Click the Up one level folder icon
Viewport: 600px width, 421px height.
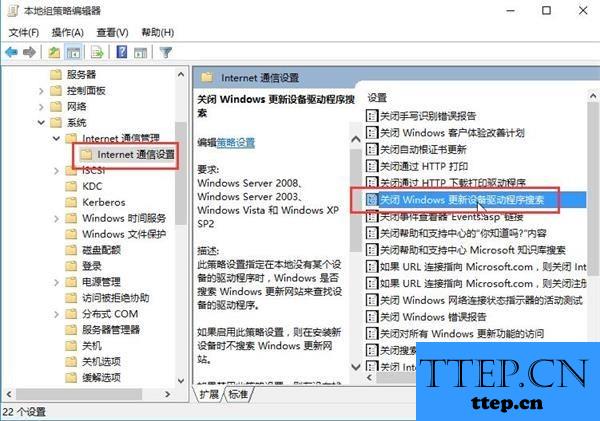coord(54,52)
